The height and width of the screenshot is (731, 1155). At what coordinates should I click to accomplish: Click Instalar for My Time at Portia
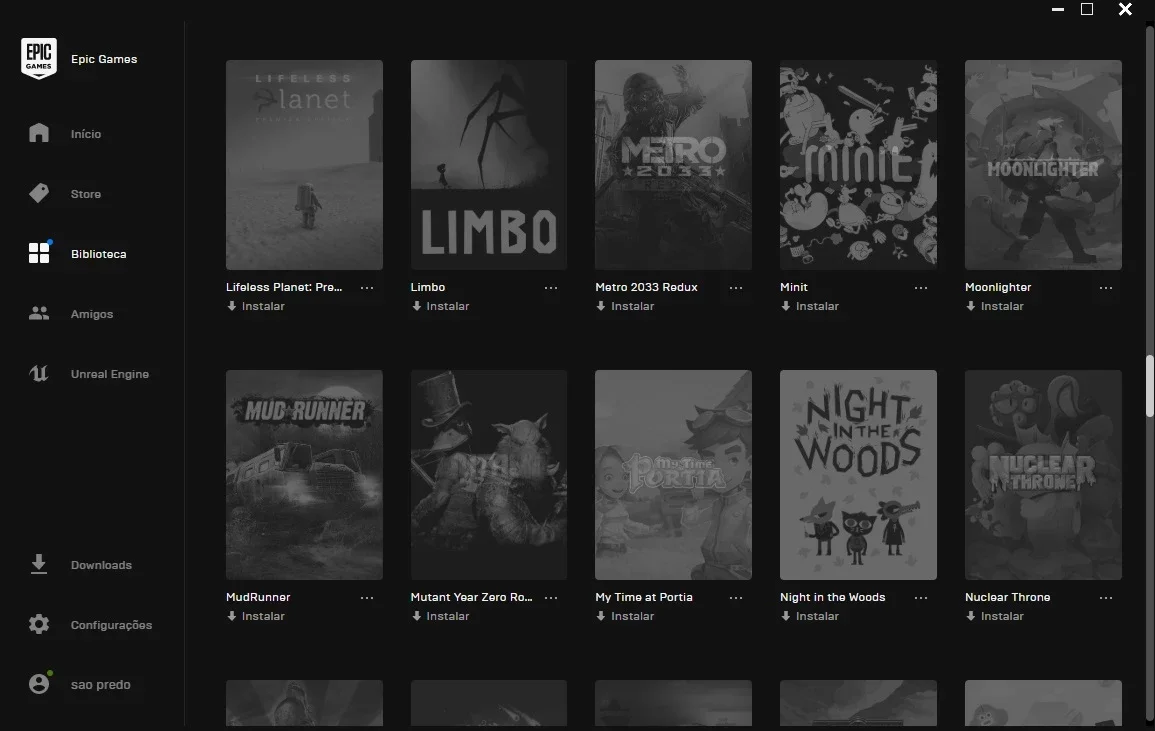[x=632, y=616]
